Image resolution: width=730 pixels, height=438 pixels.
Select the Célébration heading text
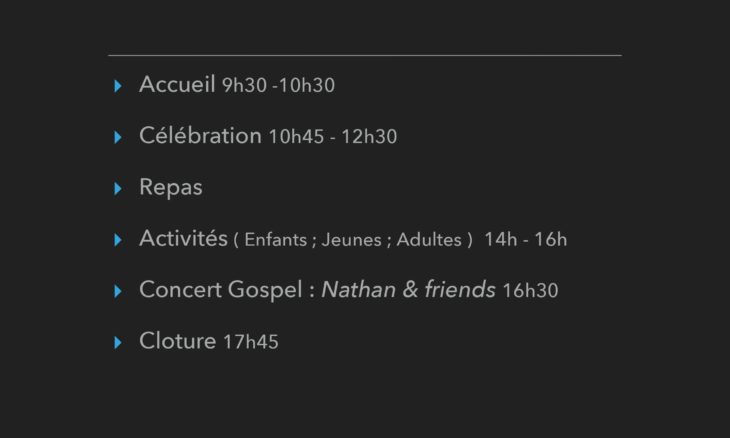(200, 135)
